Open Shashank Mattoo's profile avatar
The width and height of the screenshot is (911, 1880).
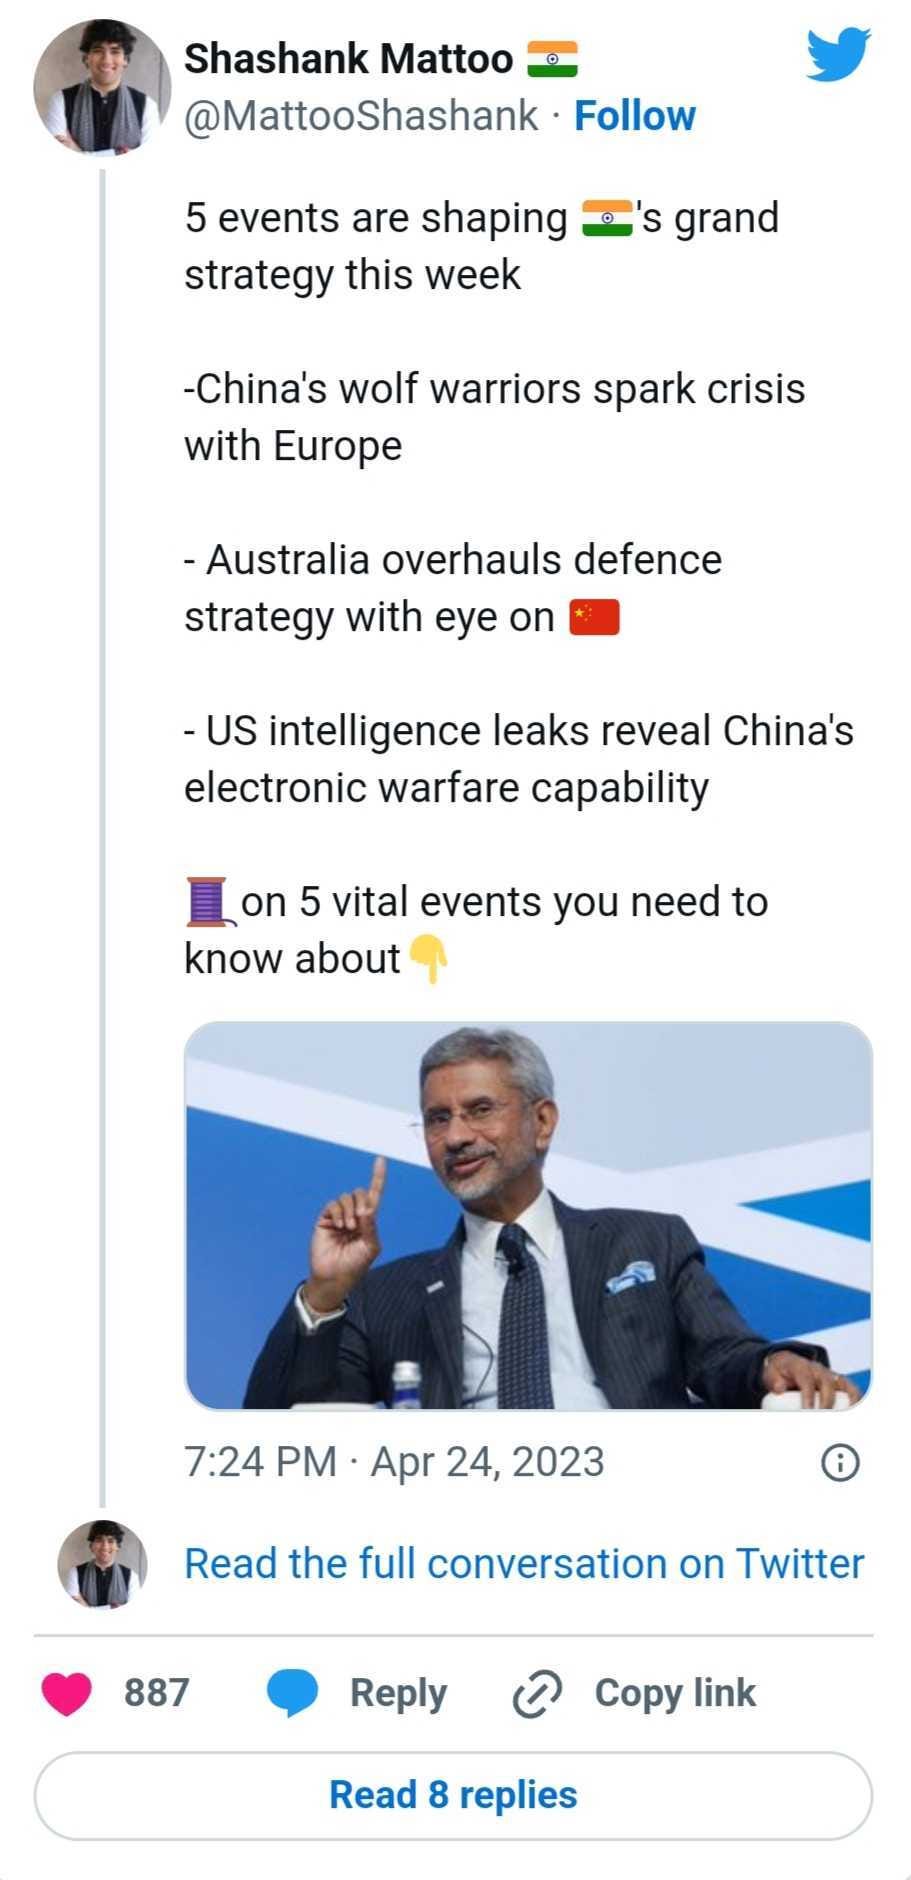(x=100, y=88)
